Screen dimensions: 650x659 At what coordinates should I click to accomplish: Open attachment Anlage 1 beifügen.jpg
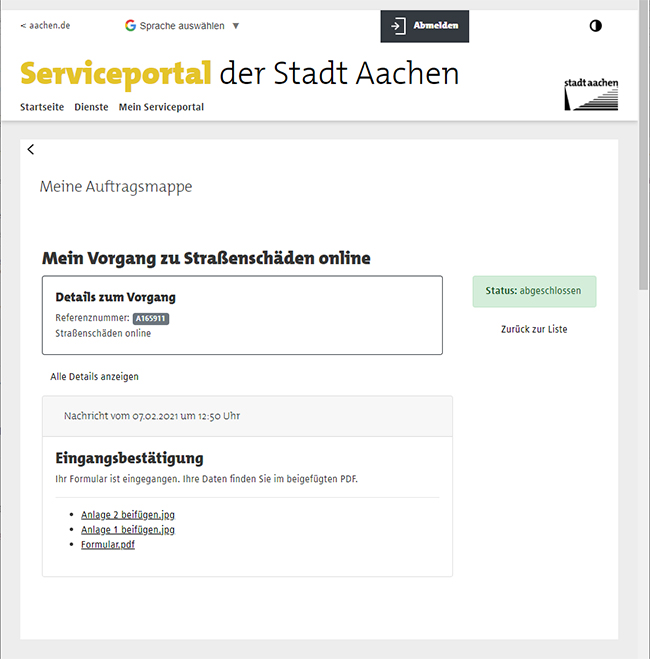128,530
